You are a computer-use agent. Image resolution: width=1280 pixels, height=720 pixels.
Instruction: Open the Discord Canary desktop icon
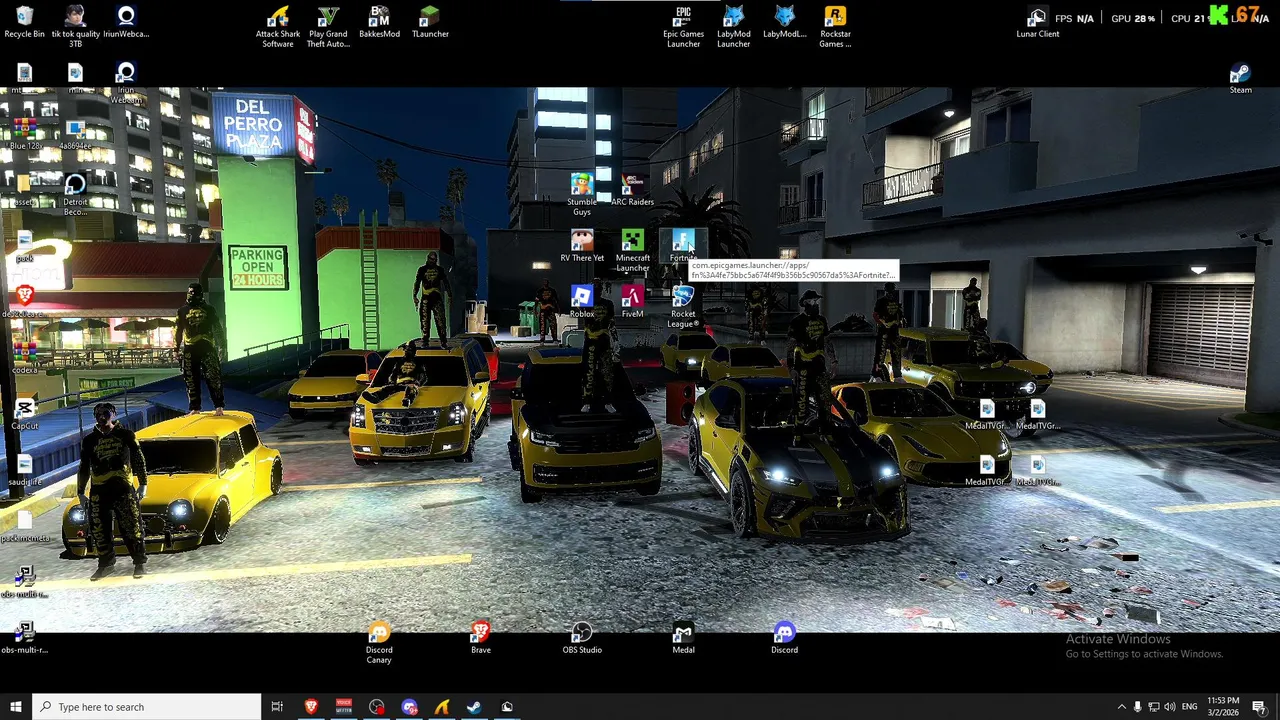pyautogui.click(x=379, y=643)
